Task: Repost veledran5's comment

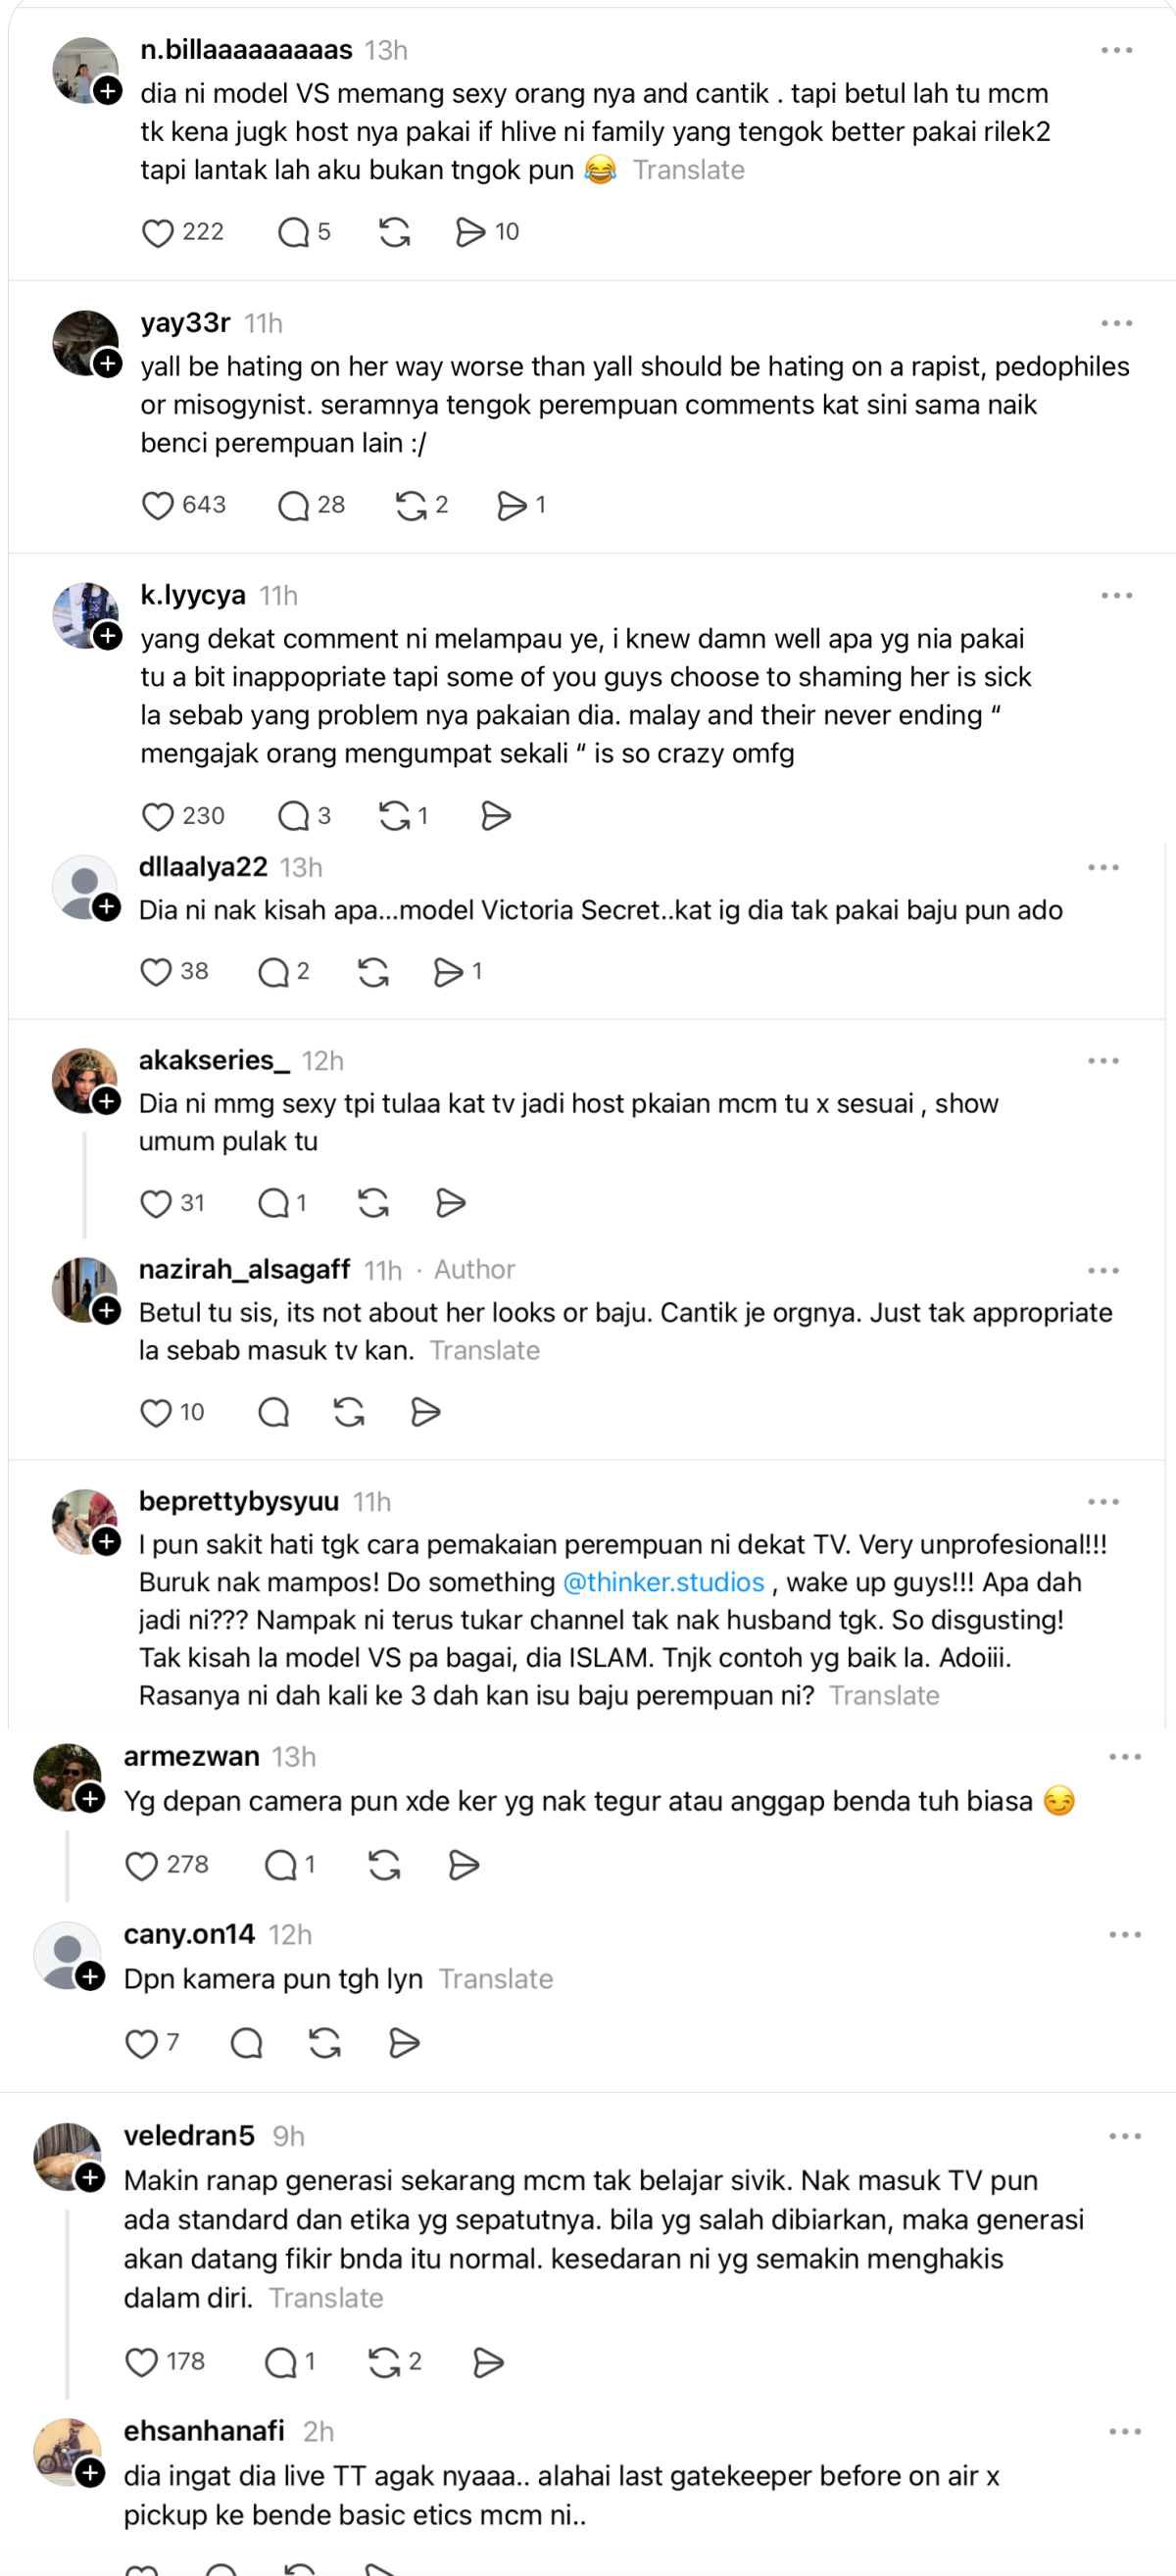Action: (384, 2363)
